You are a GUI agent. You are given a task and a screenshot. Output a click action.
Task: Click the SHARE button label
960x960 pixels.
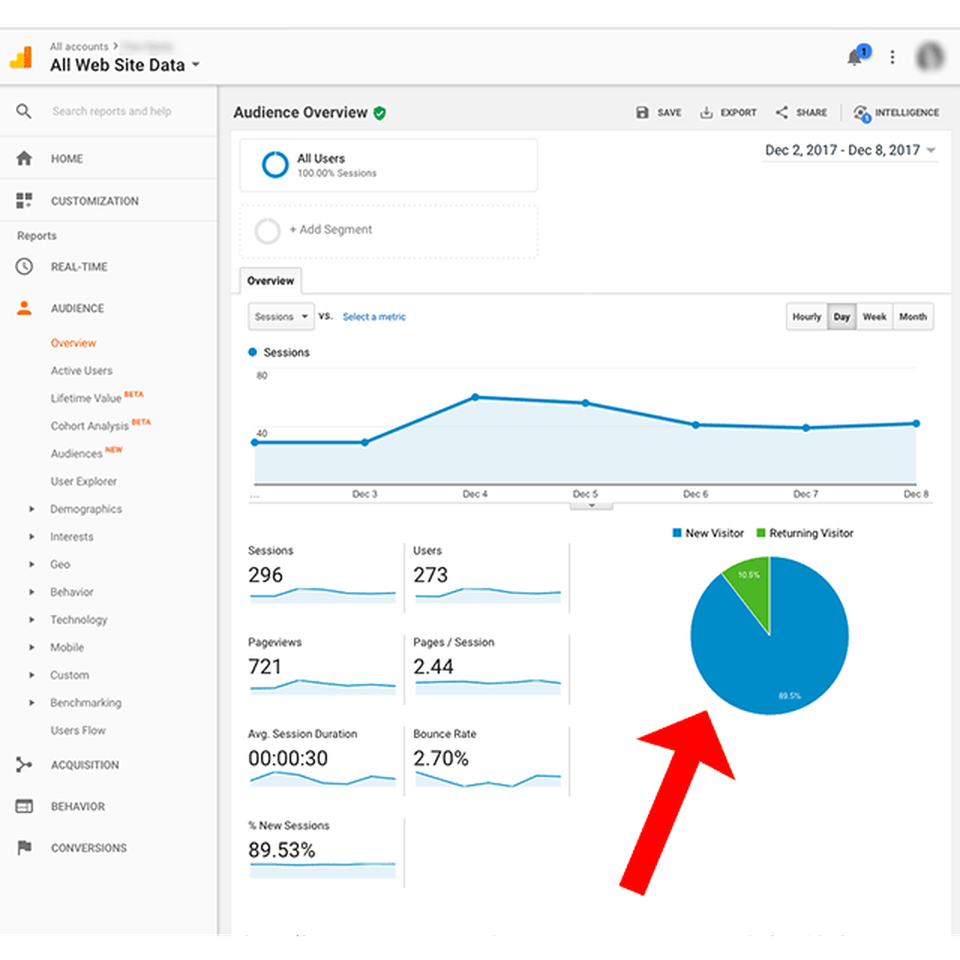811,113
